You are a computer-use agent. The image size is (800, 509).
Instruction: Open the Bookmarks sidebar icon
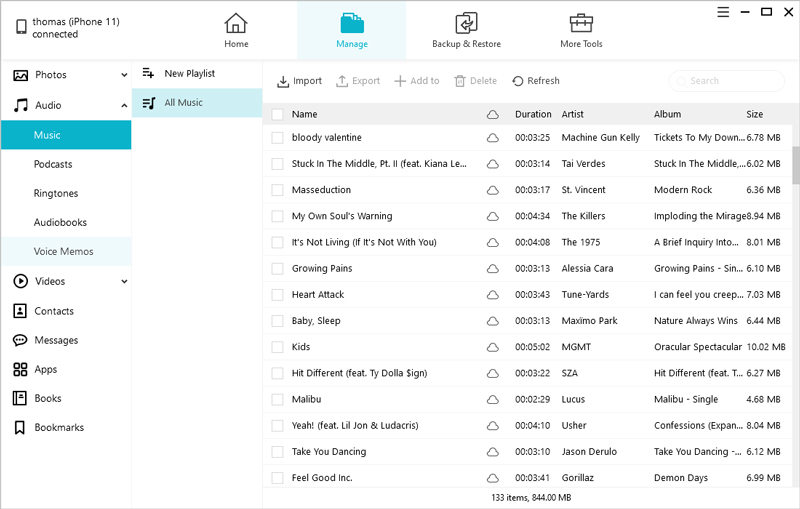click(20, 428)
